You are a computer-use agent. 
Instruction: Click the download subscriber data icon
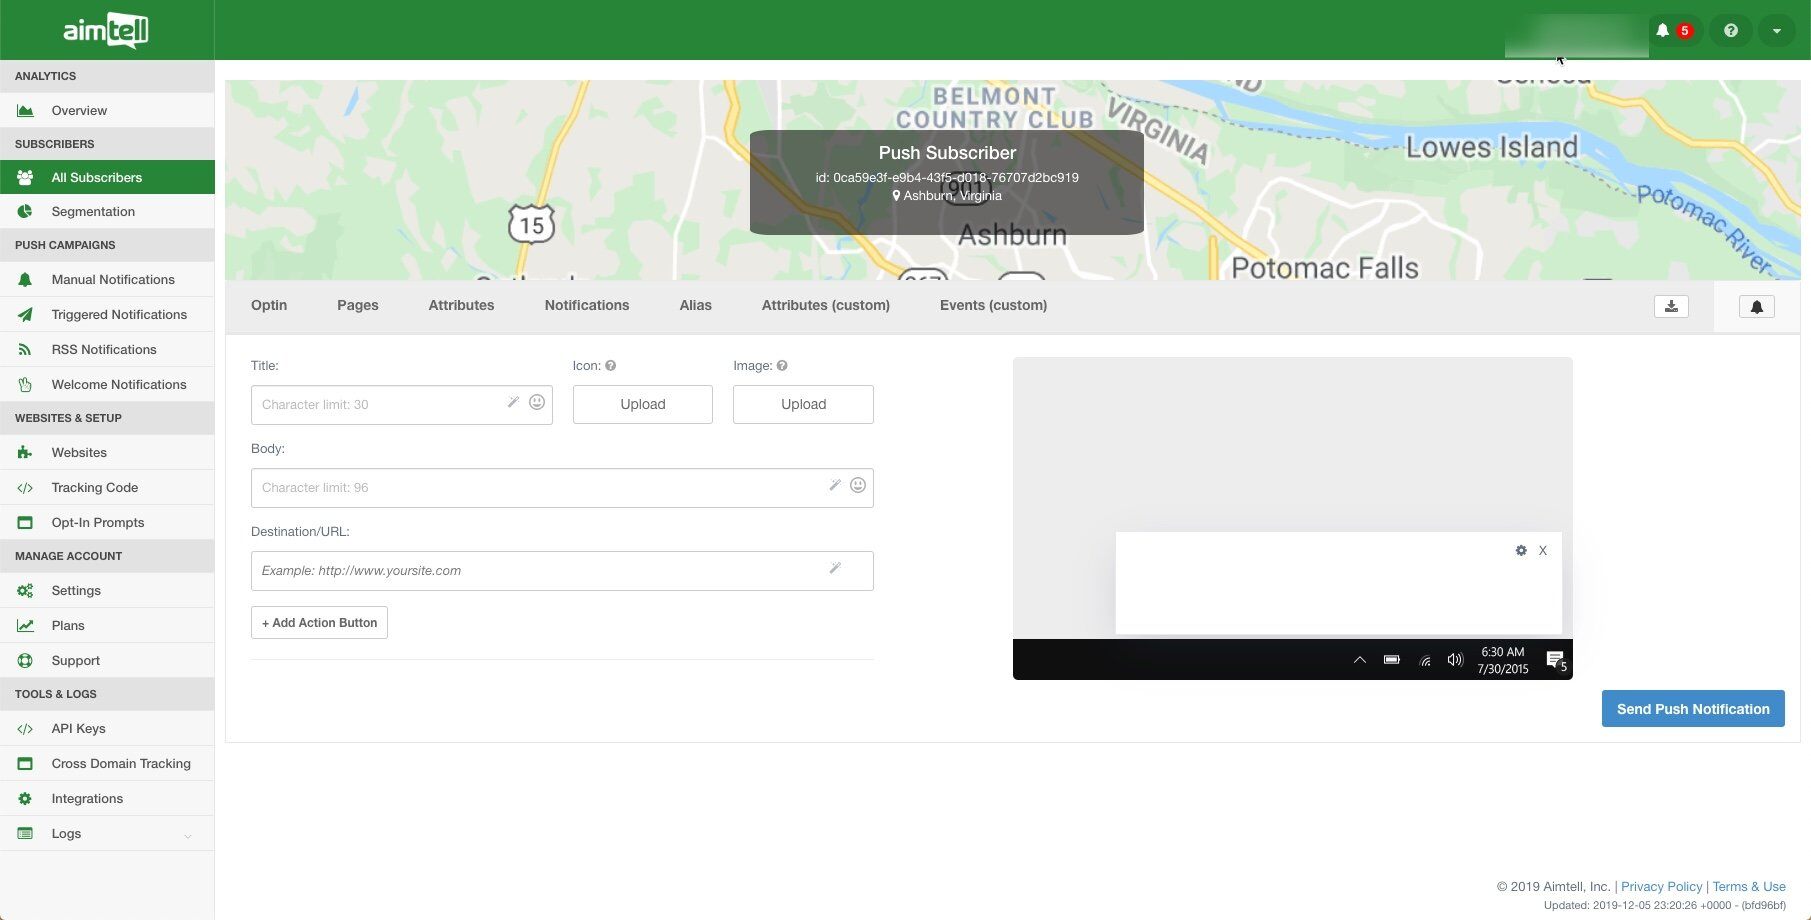pos(1671,307)
